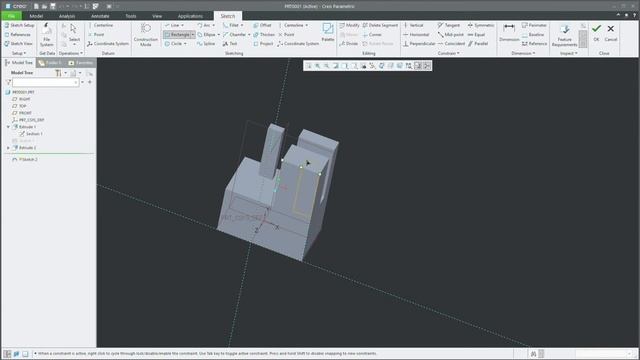The height and width of the screenshot is (360, 640).
Task: Click the Perimeter dimension tool
Action: coord(534,25)
